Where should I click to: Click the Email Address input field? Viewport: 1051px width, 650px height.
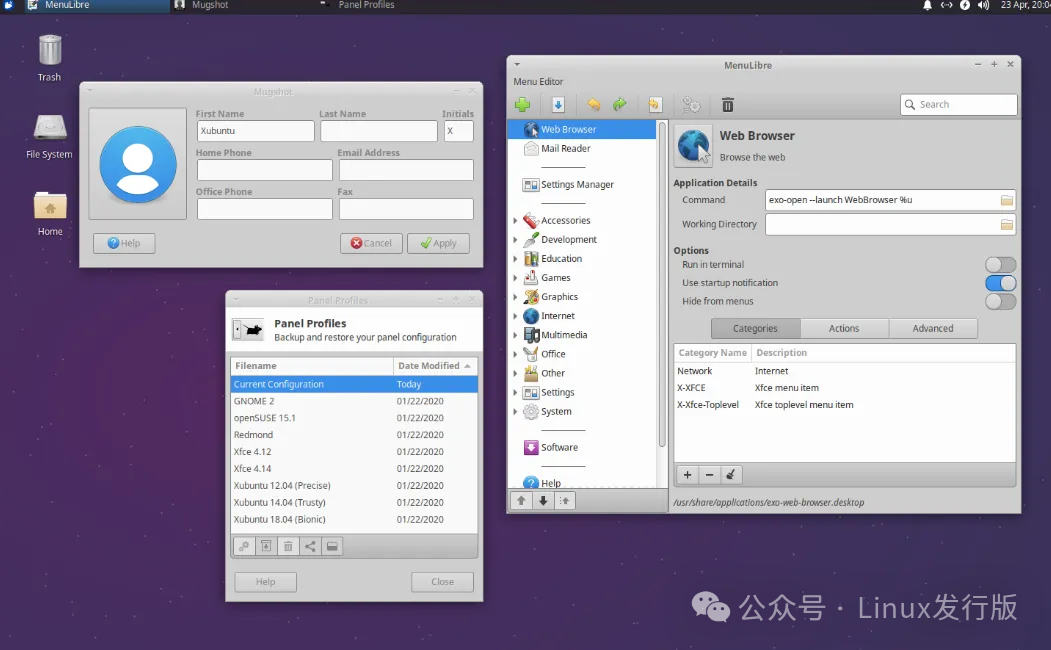coord(405,170)
